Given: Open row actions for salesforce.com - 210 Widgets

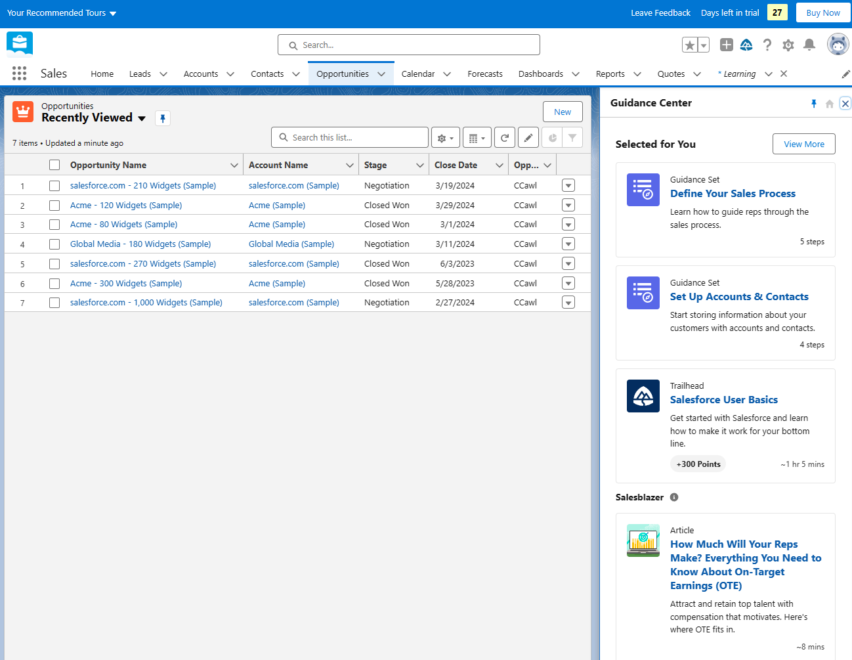Looking at the screenshot, I should (x=568, y=185).
